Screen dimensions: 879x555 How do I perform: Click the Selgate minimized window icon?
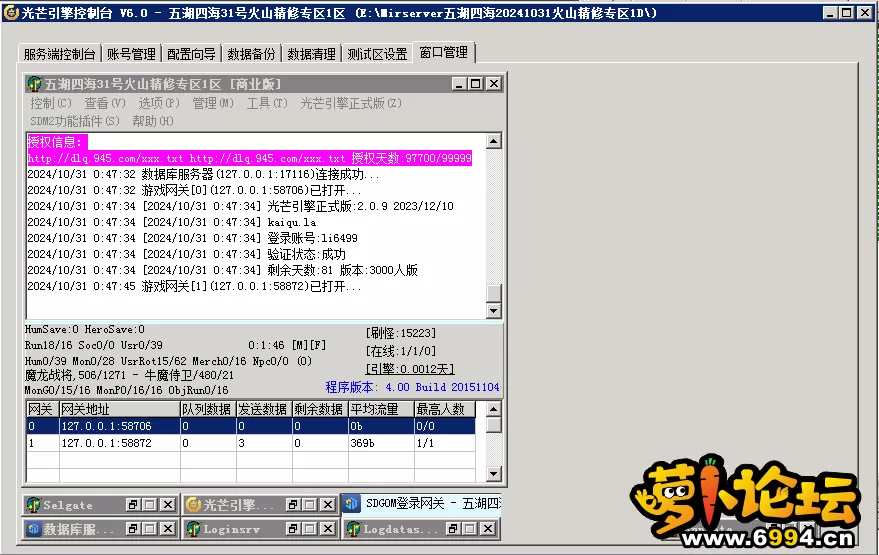[34, 505]
